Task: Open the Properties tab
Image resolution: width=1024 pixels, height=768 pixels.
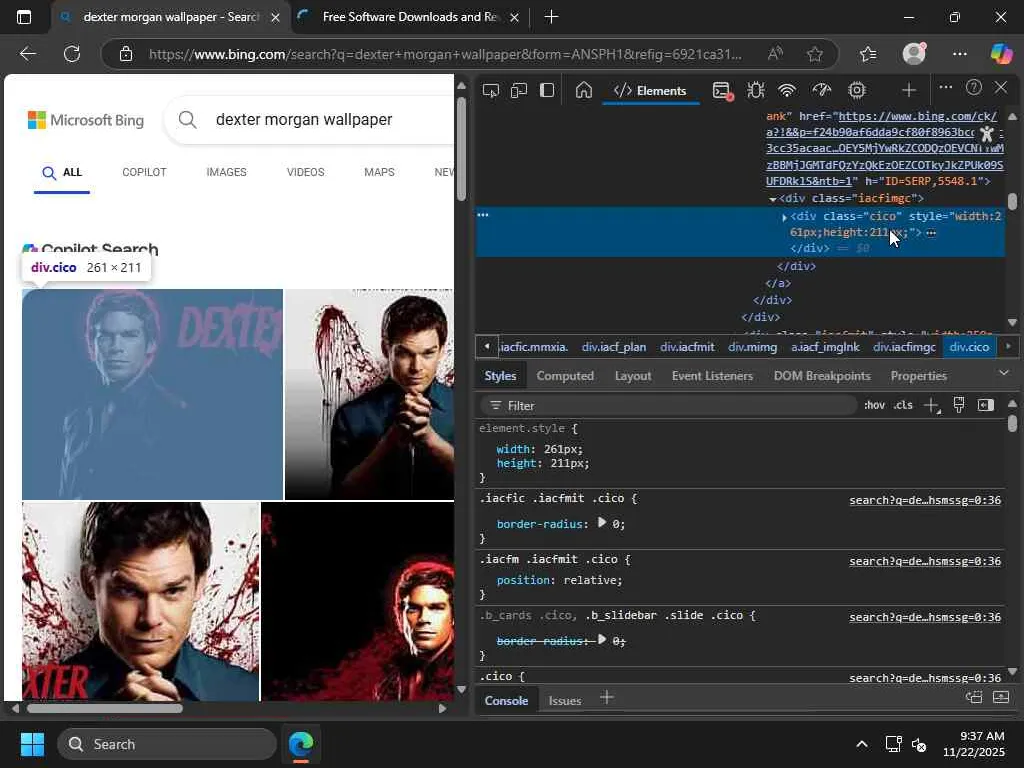Action: [x=918, y=376]
